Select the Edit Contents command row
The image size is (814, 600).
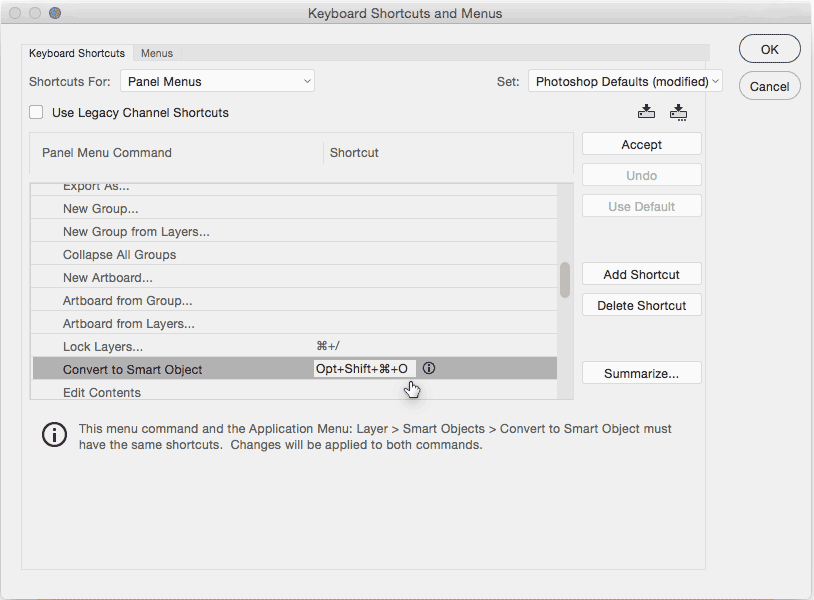pos(294,392)
